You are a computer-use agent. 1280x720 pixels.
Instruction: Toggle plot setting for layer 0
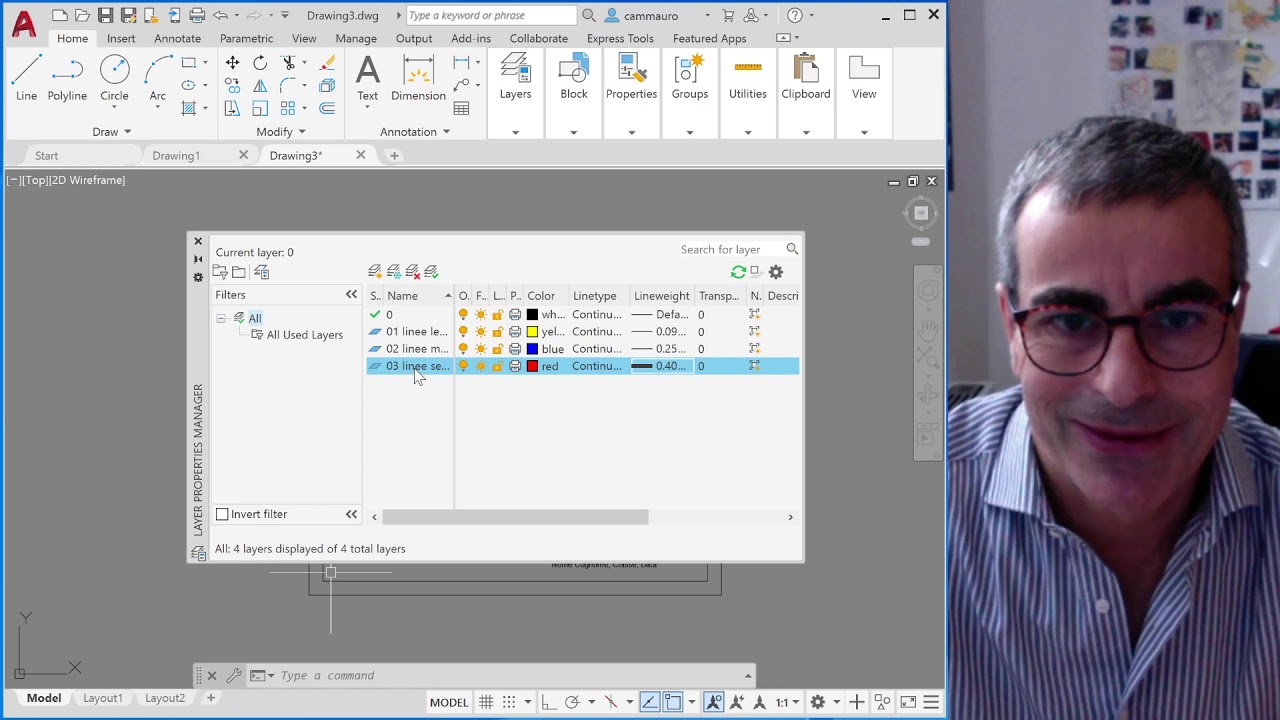coord(515,315)
